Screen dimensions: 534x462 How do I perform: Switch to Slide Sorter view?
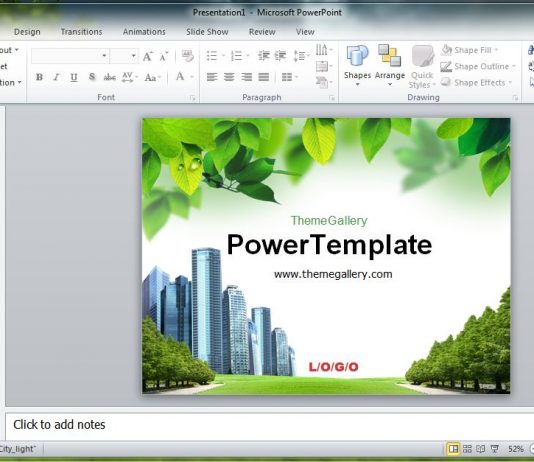[467, 449]
